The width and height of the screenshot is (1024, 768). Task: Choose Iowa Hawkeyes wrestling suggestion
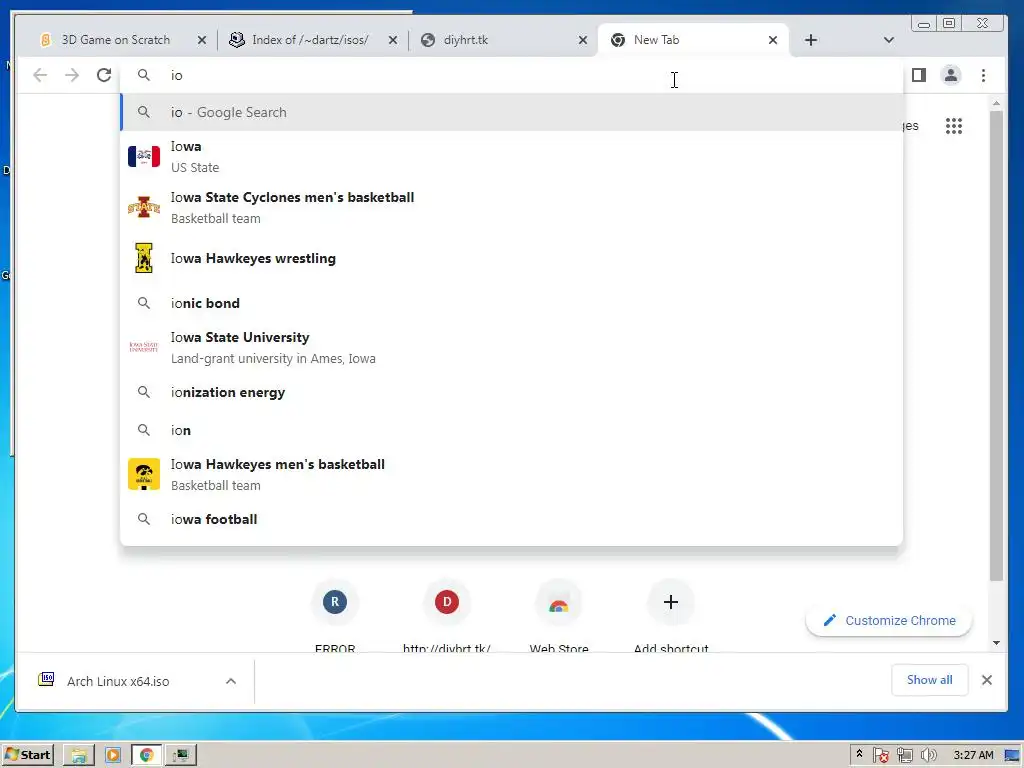tap(511, 258)
